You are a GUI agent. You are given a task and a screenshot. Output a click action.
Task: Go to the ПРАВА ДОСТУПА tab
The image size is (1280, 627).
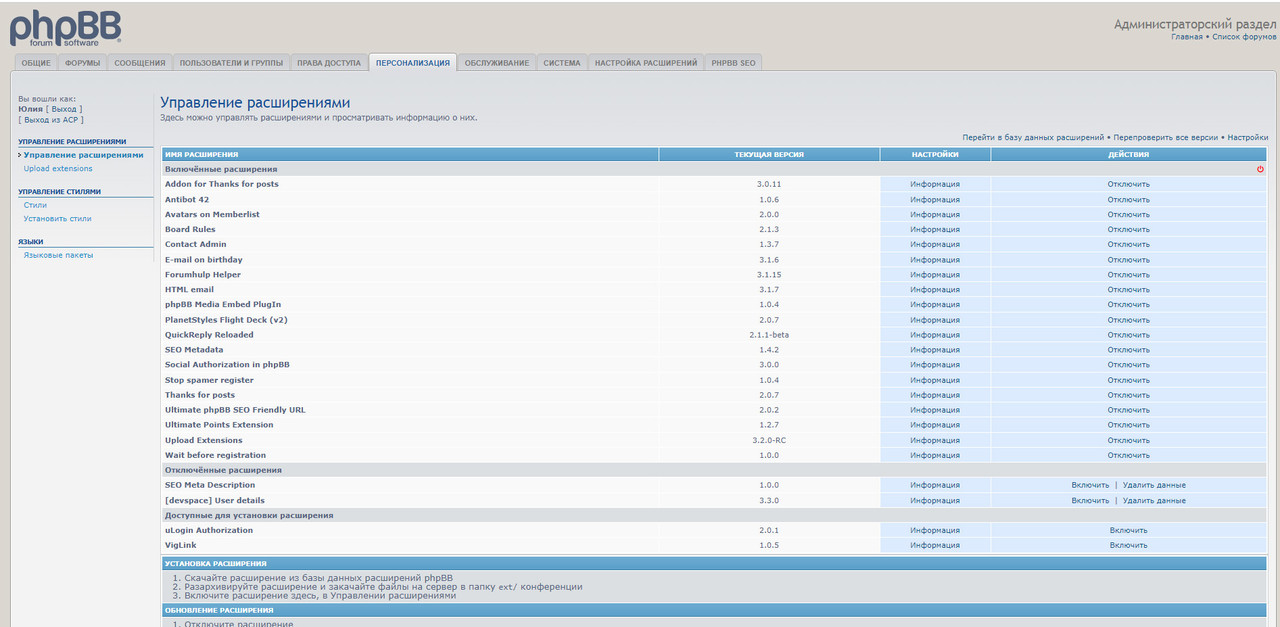(x=329, y=63)
